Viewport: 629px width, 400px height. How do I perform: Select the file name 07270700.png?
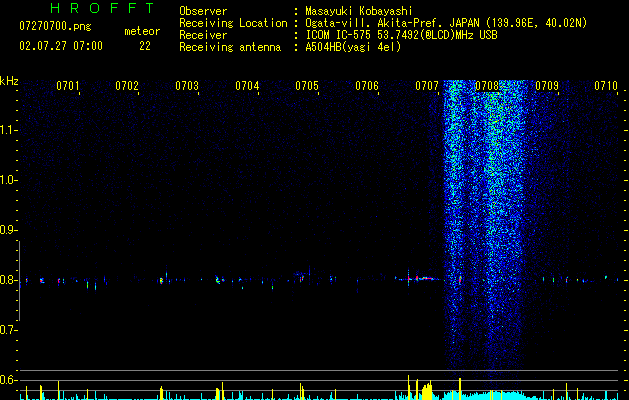pos(55,26)
